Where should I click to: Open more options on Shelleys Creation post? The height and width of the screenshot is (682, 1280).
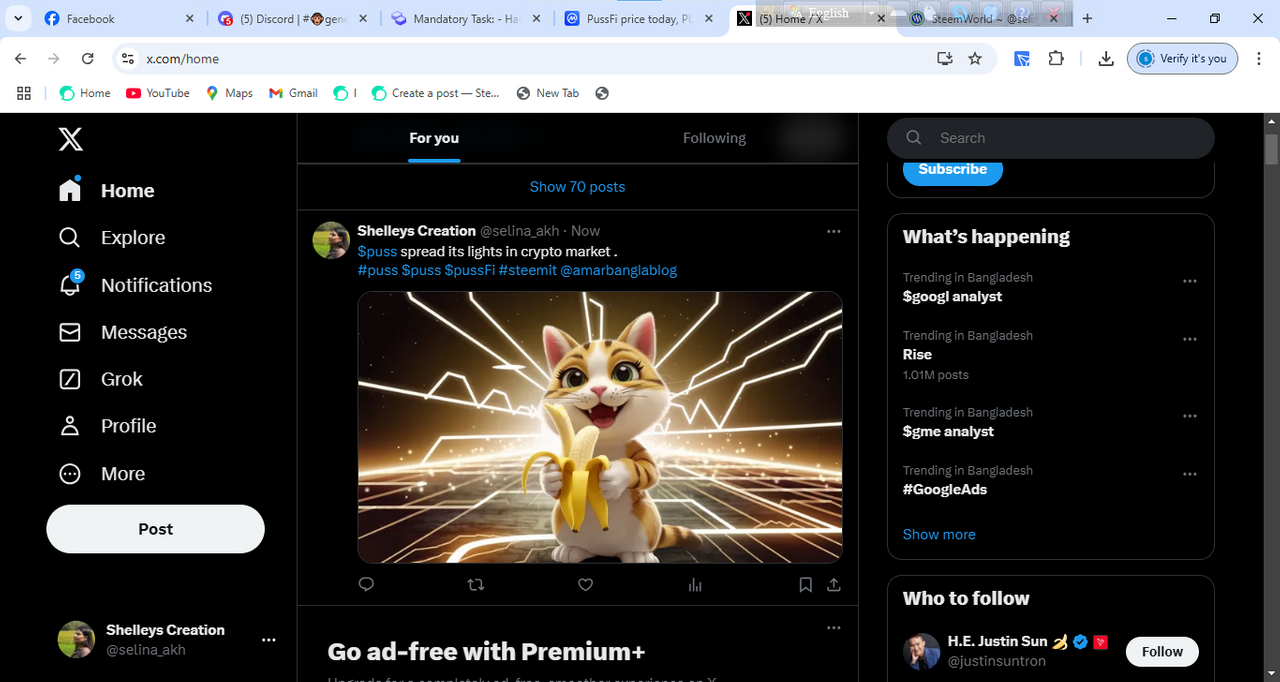click(834, 231)
